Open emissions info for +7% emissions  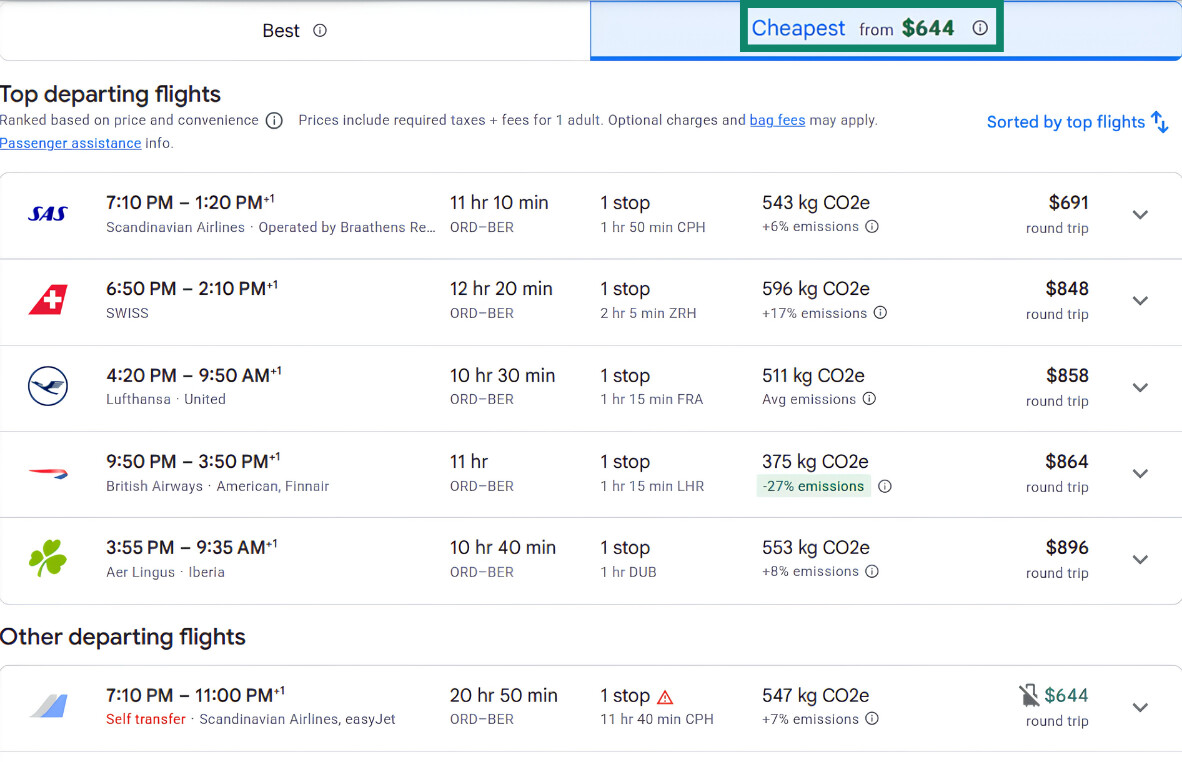(x=872, y=719)
